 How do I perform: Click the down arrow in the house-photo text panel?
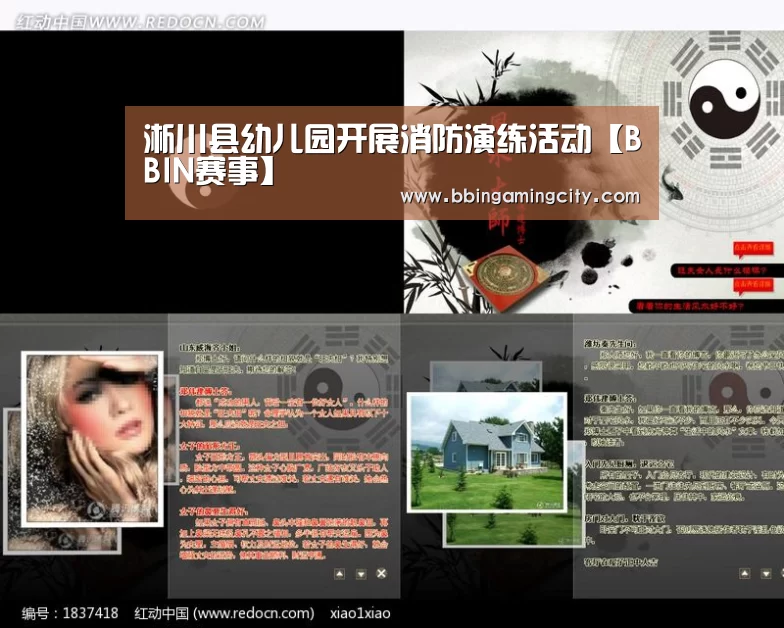tap(766, 574)
